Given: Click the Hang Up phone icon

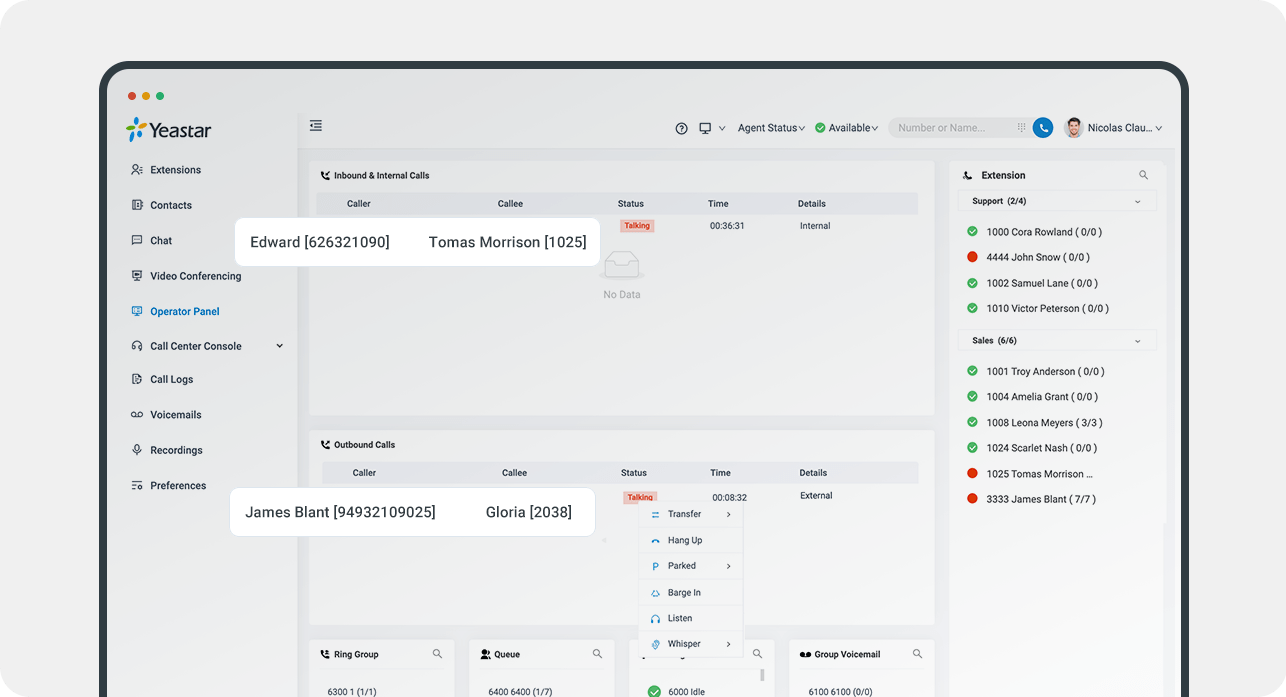Looking at the screenshot, I should point(655,541).
